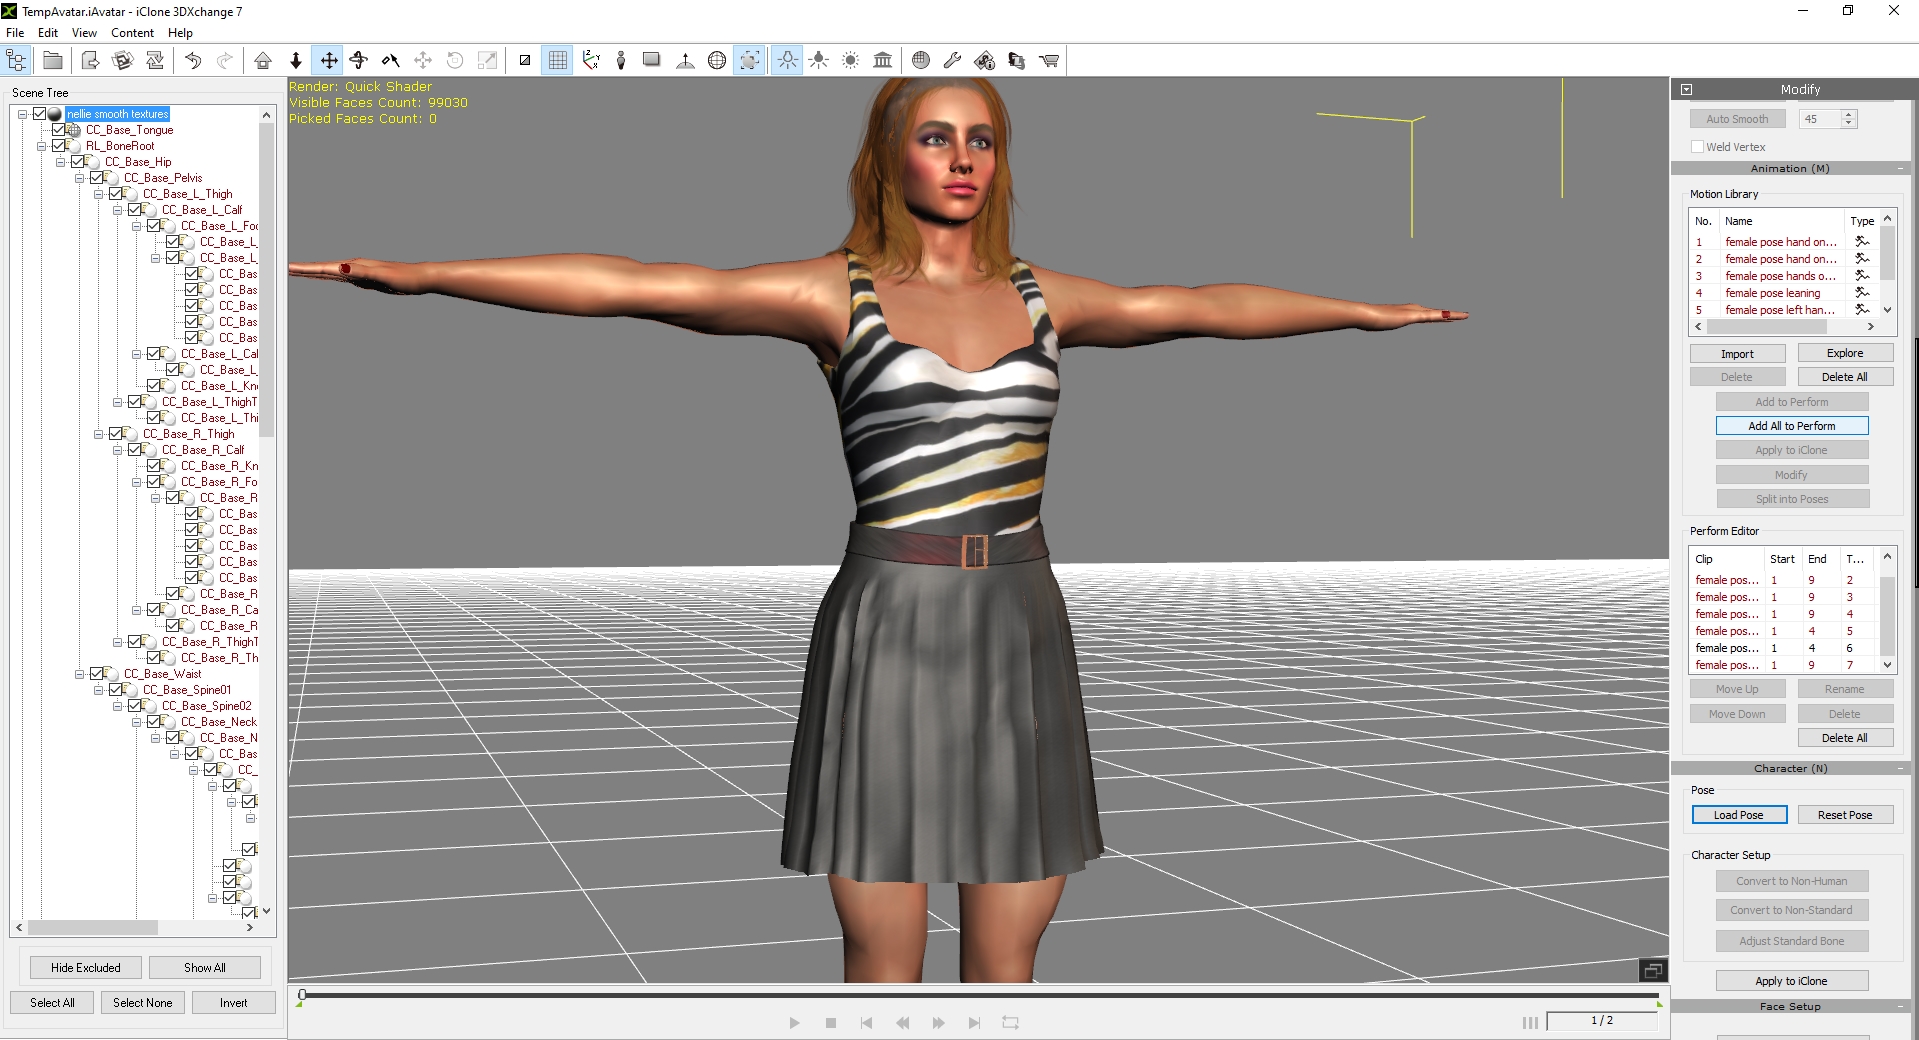The image size is (1919, 1040).
Task: Toggle the bounding box selection icon
Action: (x=749, y=61)
